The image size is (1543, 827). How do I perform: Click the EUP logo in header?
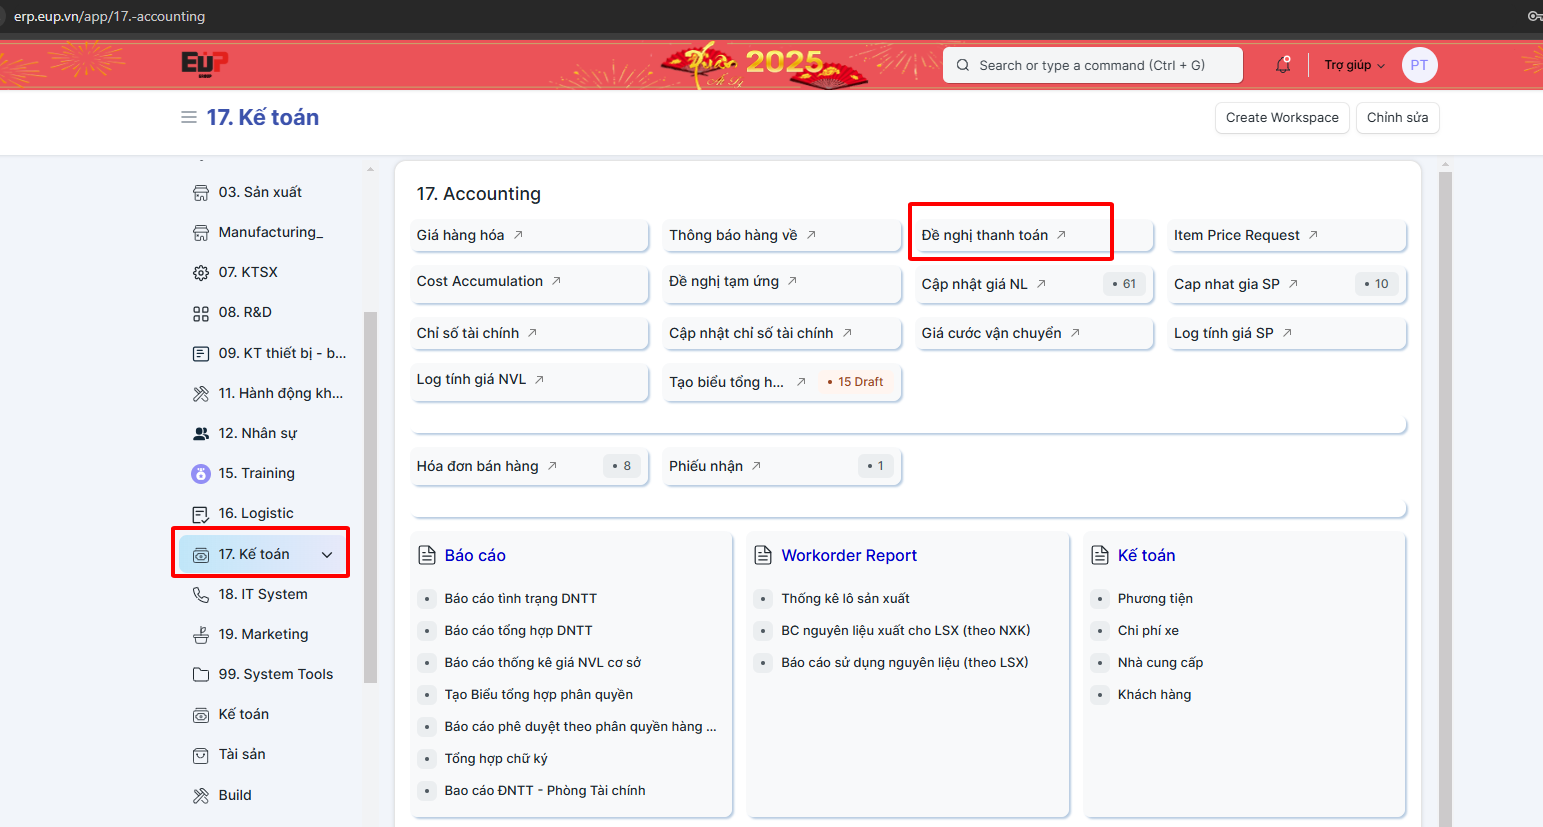(x=204, y=64)
